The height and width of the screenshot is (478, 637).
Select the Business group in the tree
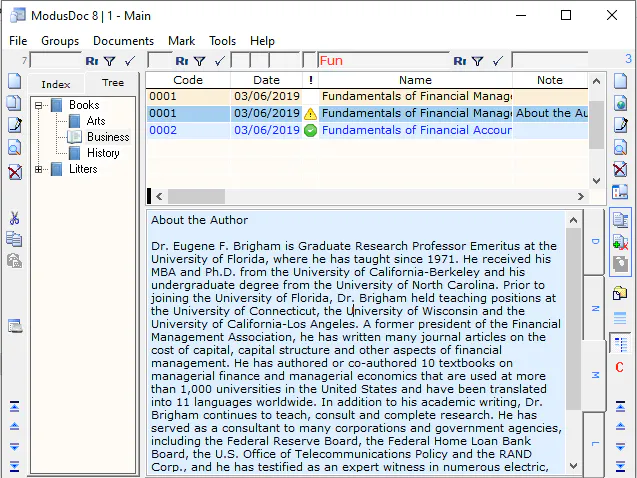click(108, 137)
